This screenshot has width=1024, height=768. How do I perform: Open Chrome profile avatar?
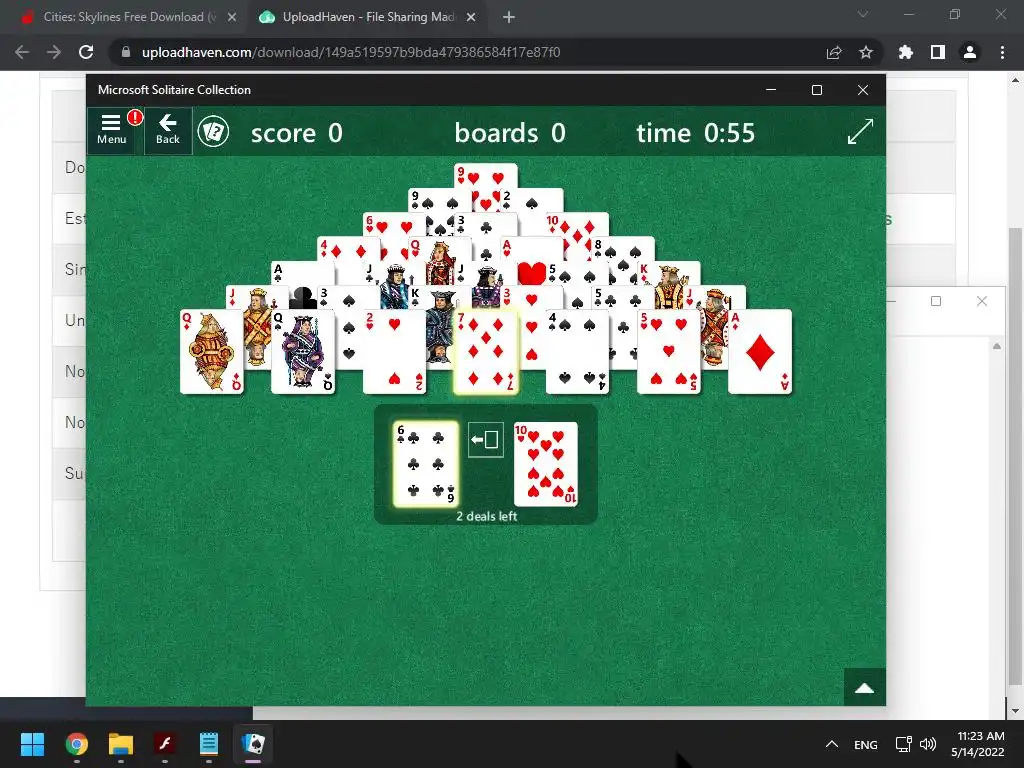point(970,52)
